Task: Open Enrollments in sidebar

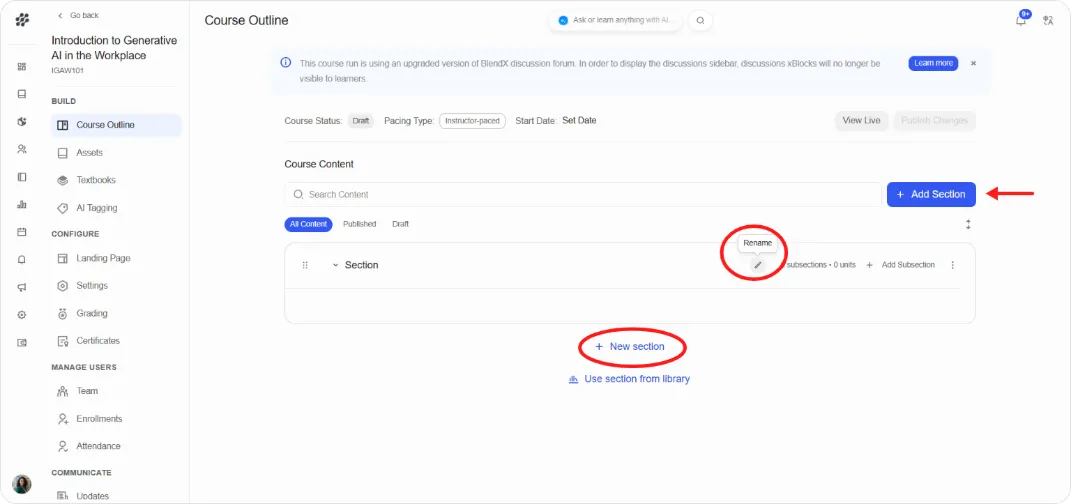Action: tap(116, 419)
